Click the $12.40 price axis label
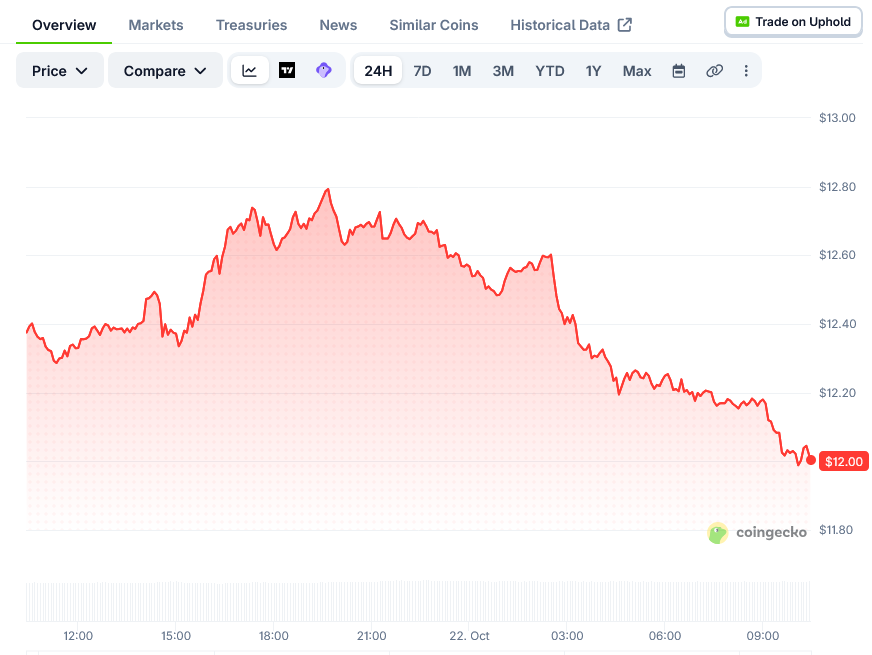872x655 pixels. 837,324
